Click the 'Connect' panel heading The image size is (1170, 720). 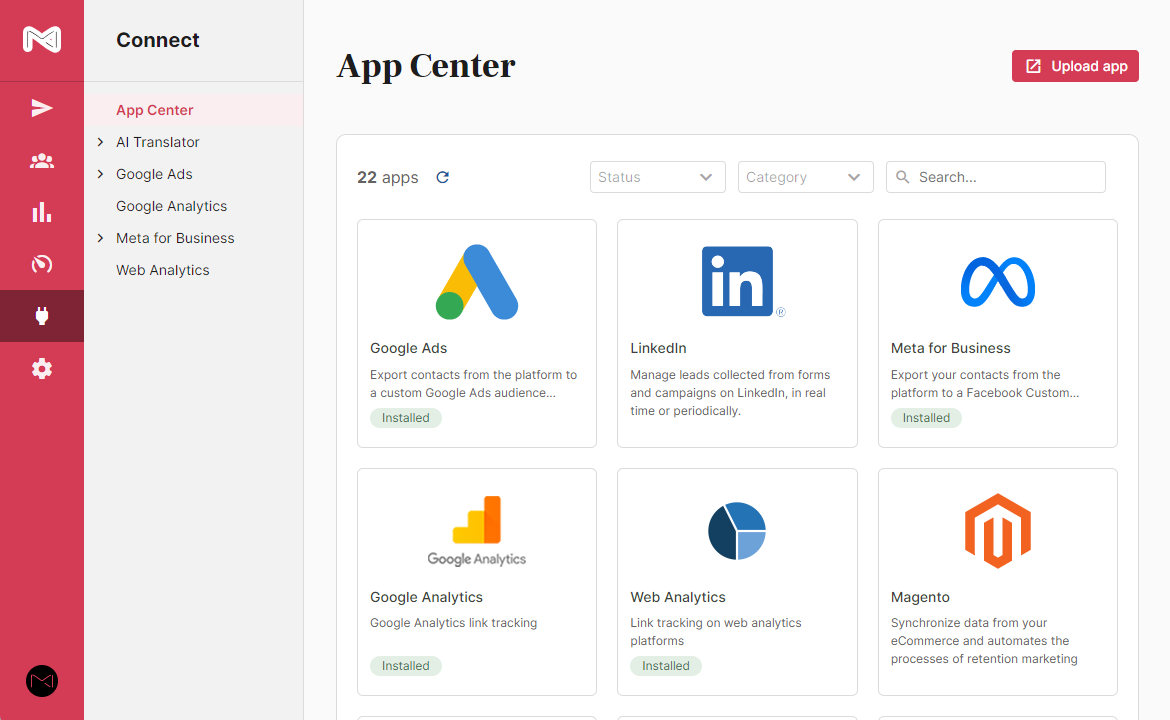(x=157, y=40)
